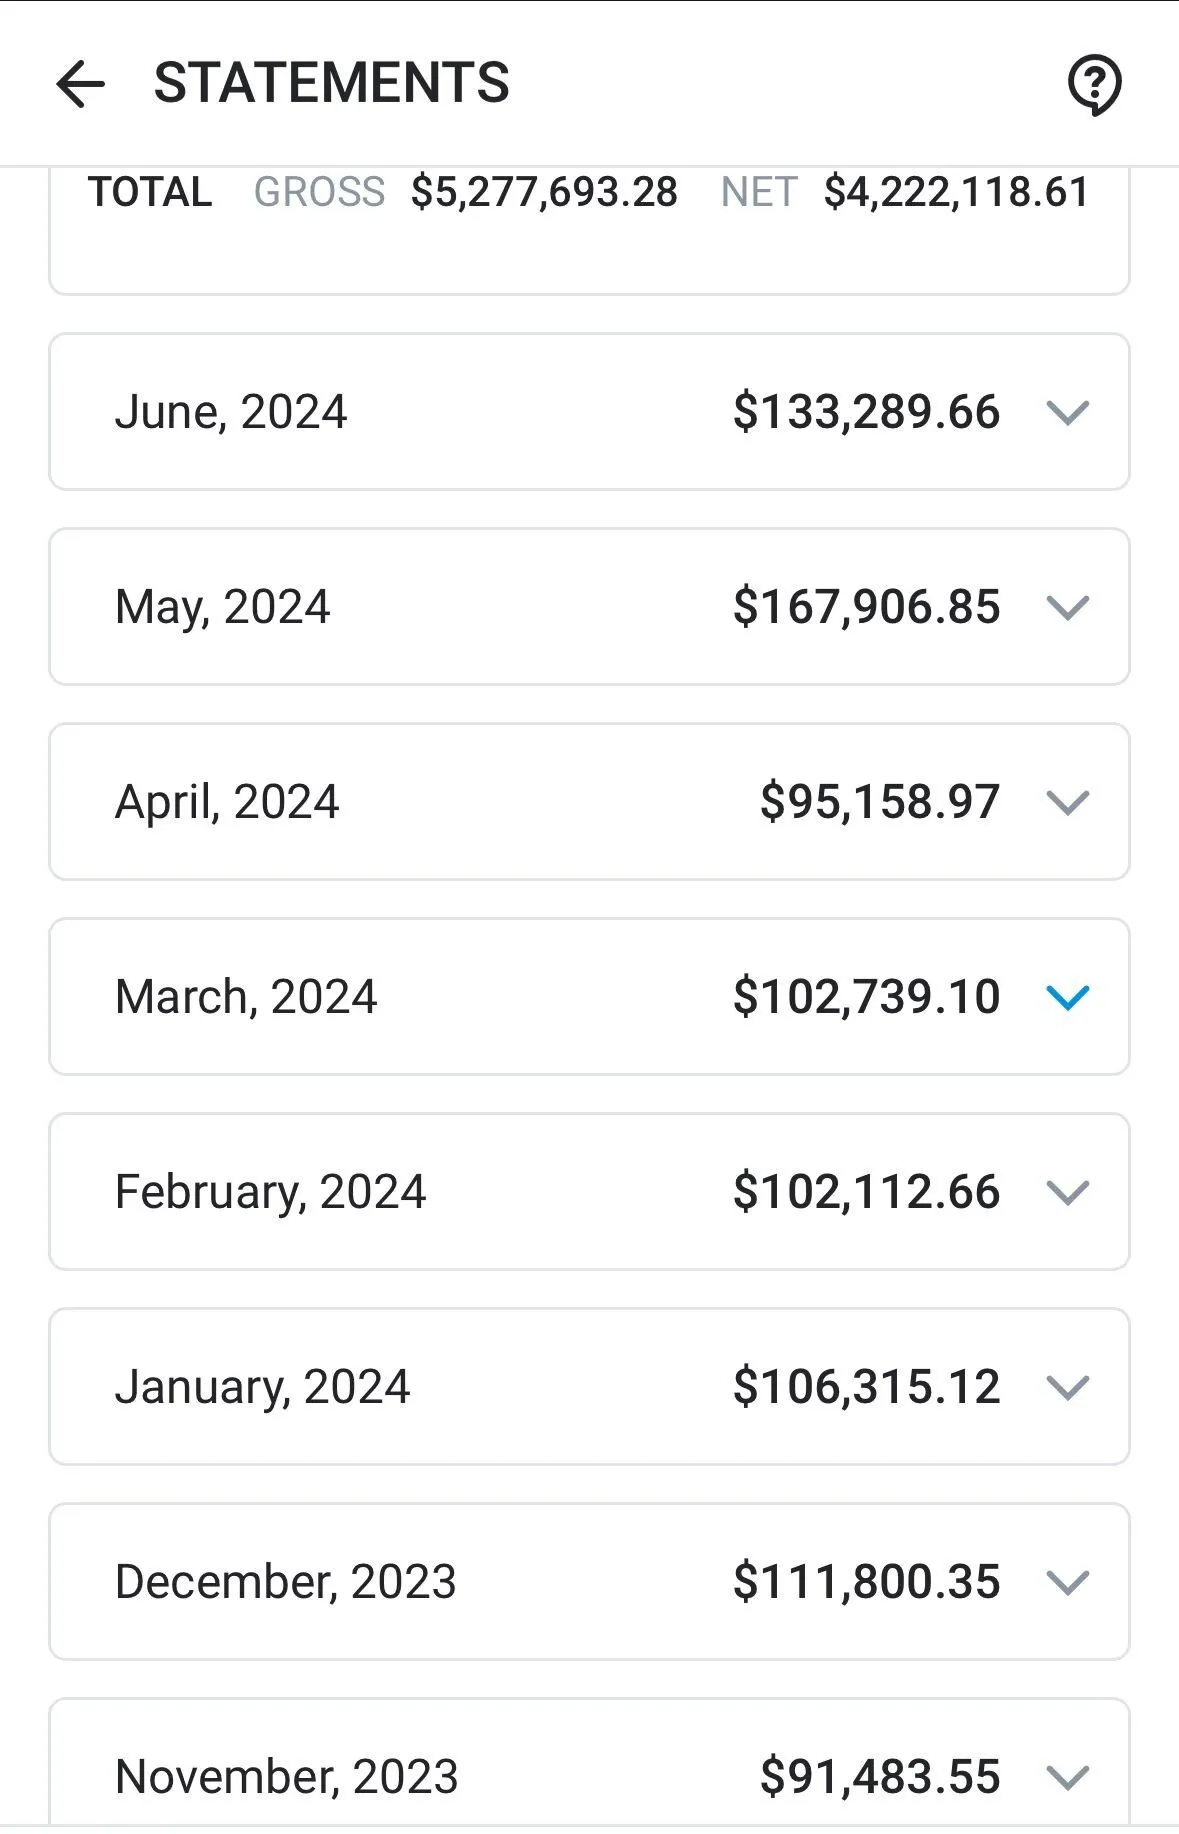This screenshot has width=1179, height=1834.
Task: Tap the net total $4,222,118.61
Action: pyautogui.click(x=956, y=192)
